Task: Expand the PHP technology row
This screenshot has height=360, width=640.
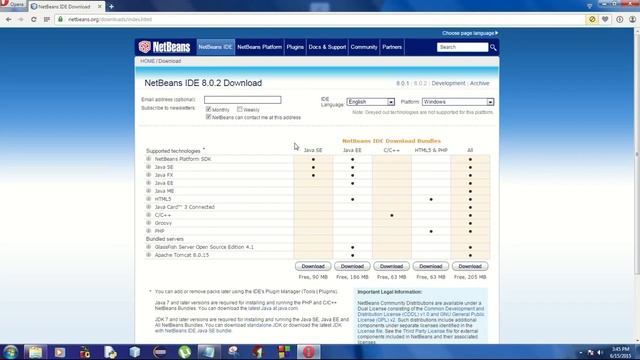Action: [149, 231]
